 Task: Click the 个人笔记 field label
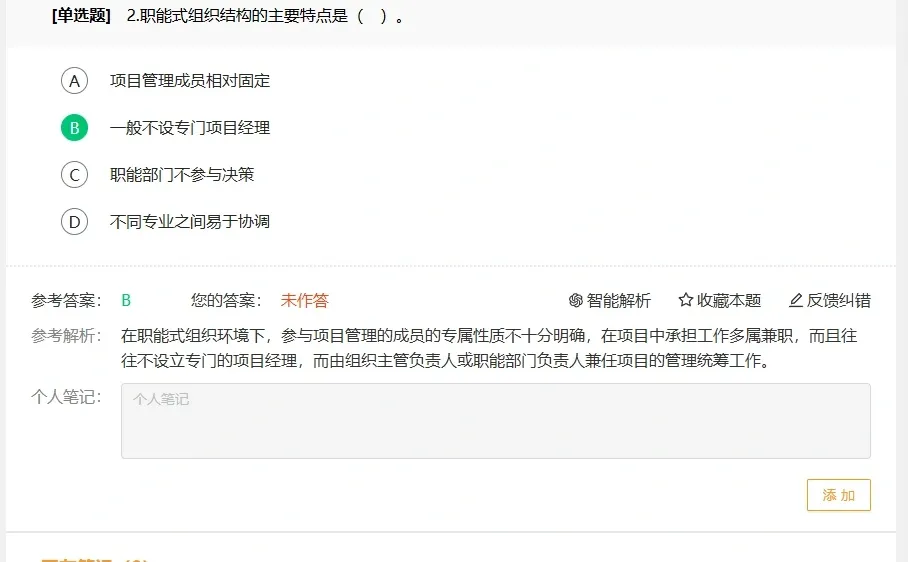[66, 396]
